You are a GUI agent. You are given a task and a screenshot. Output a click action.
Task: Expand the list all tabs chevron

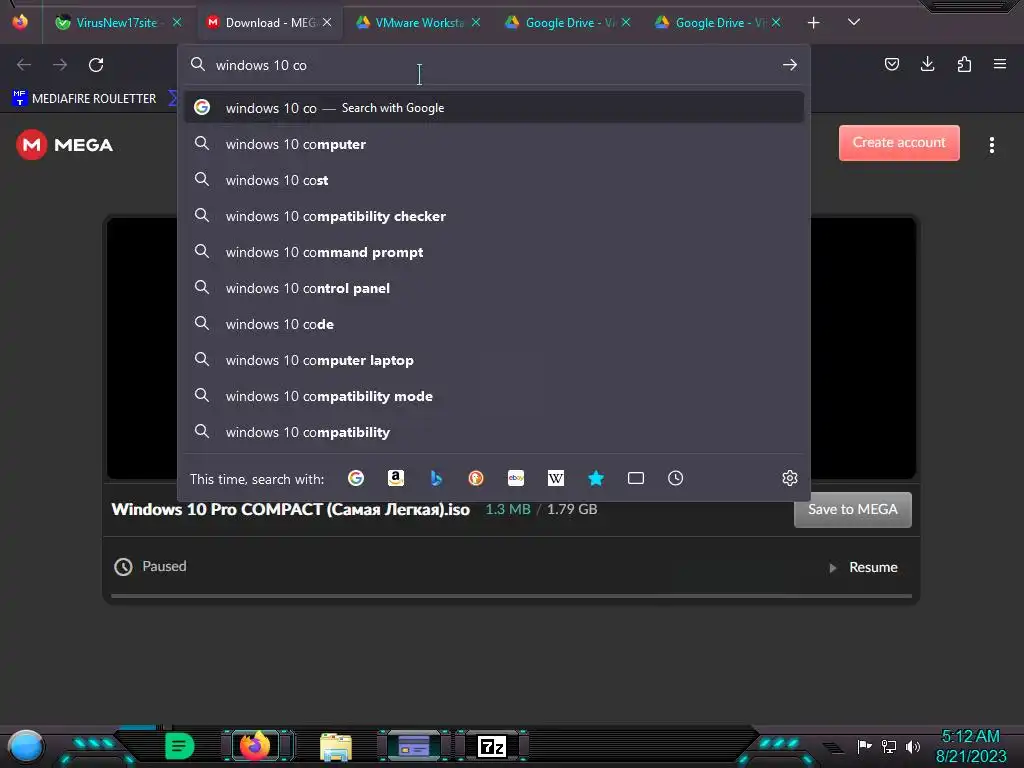click(854, 22)
